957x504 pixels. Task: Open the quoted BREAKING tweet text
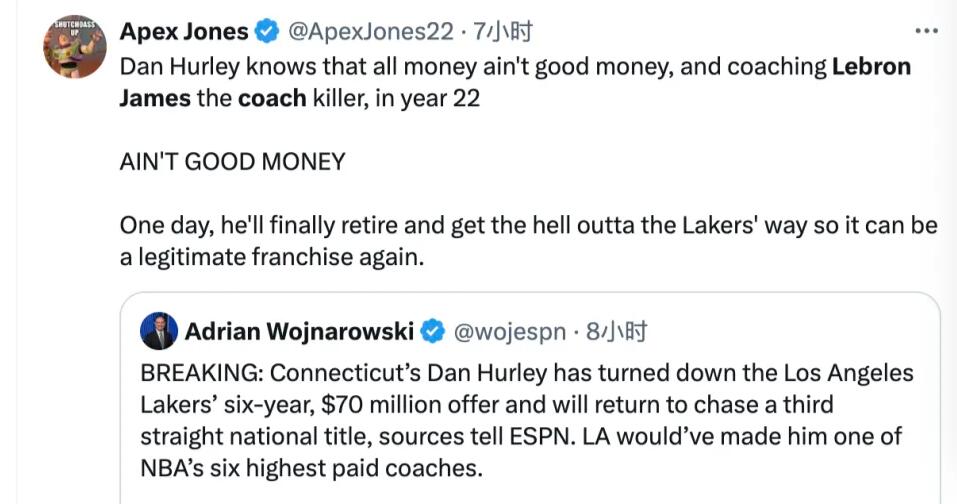527,420
